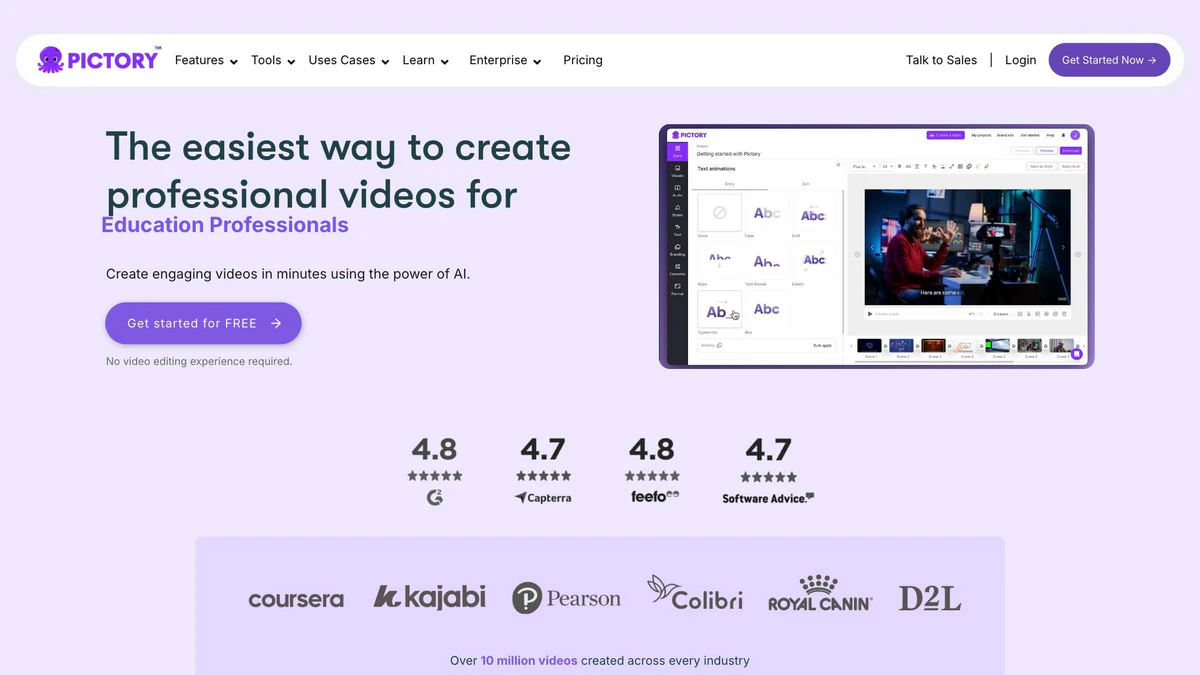1200x675 pixels.
Task: Click Get started for FREE button
Action: point(203,323)
